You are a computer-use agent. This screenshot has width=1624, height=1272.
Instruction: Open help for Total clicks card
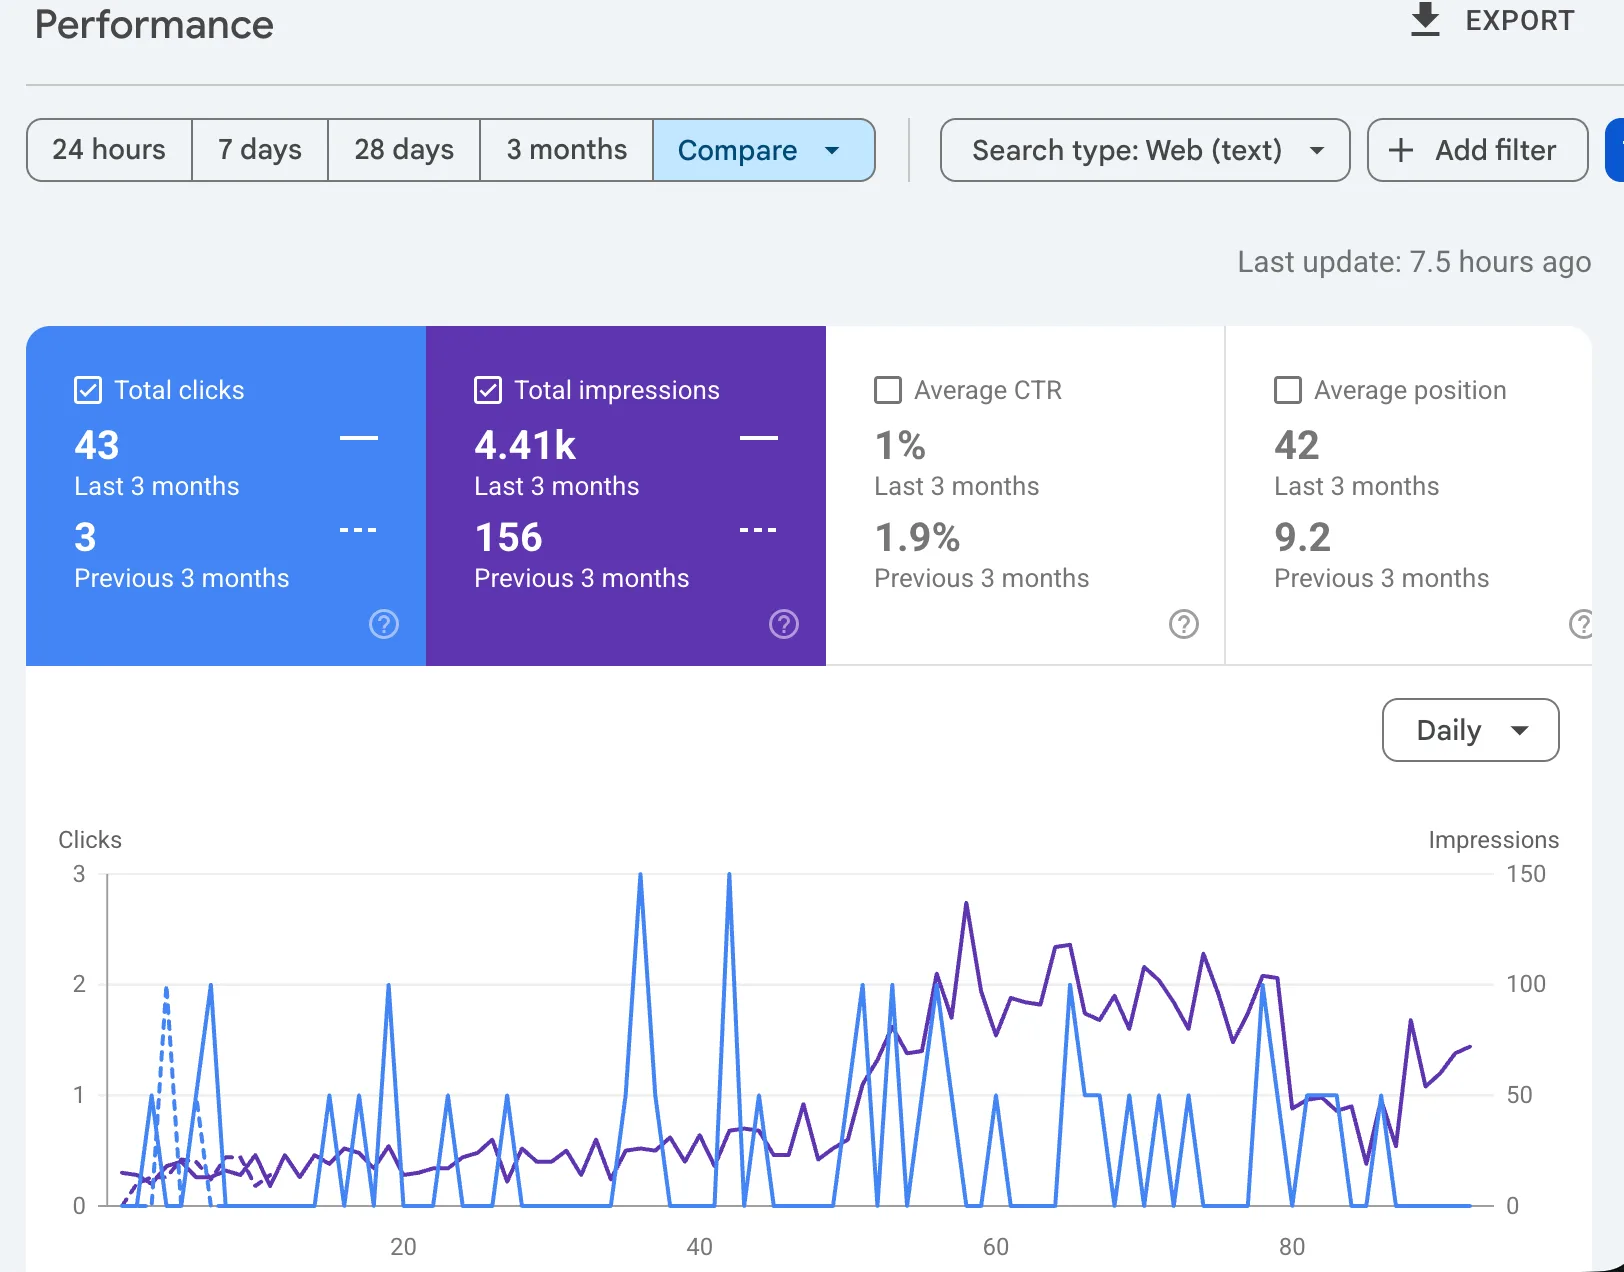coord(384,624)
